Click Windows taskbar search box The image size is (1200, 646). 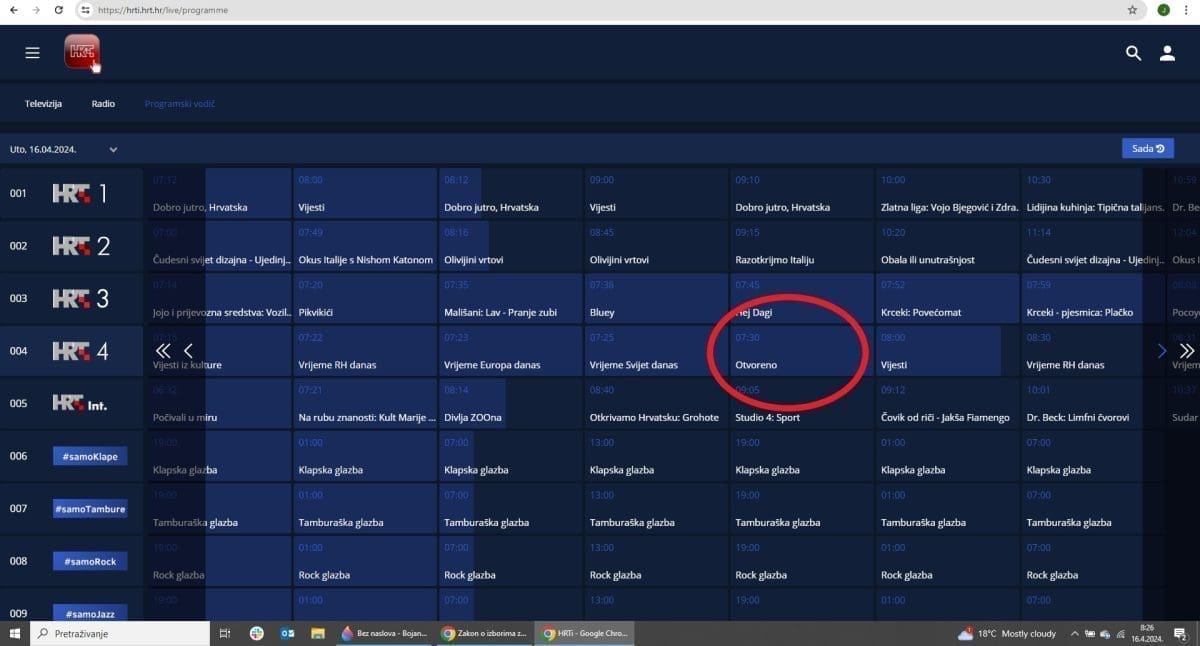click(120, 633)
